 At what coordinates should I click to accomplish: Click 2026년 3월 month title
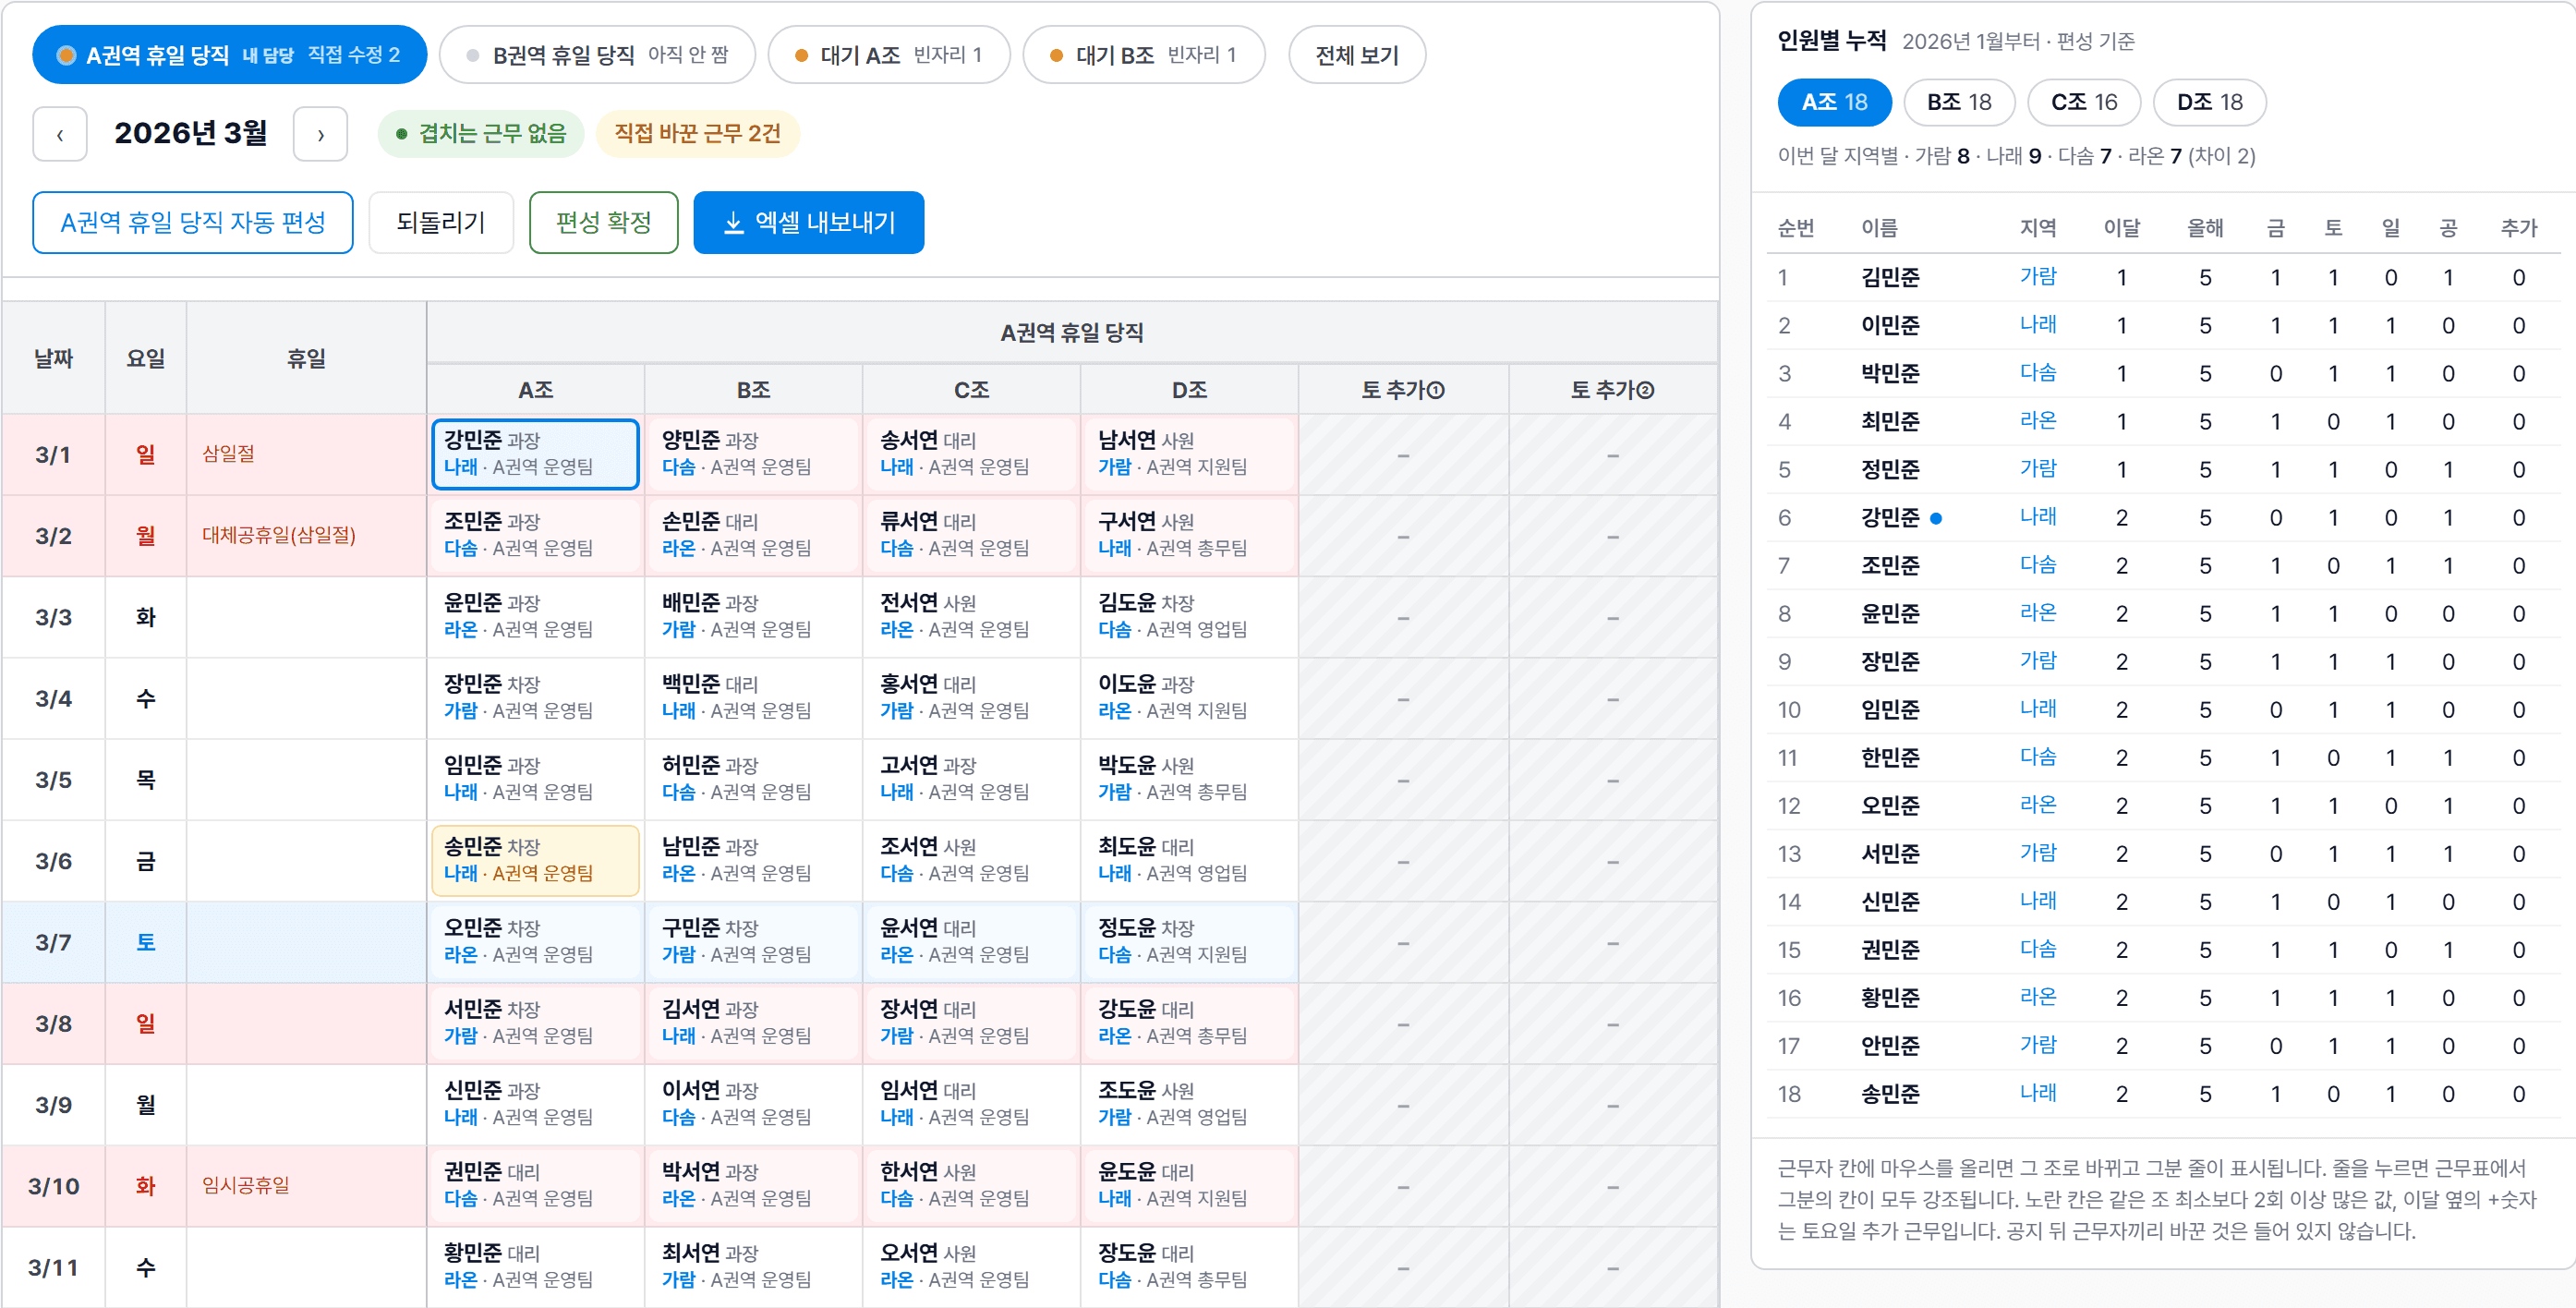190,133
